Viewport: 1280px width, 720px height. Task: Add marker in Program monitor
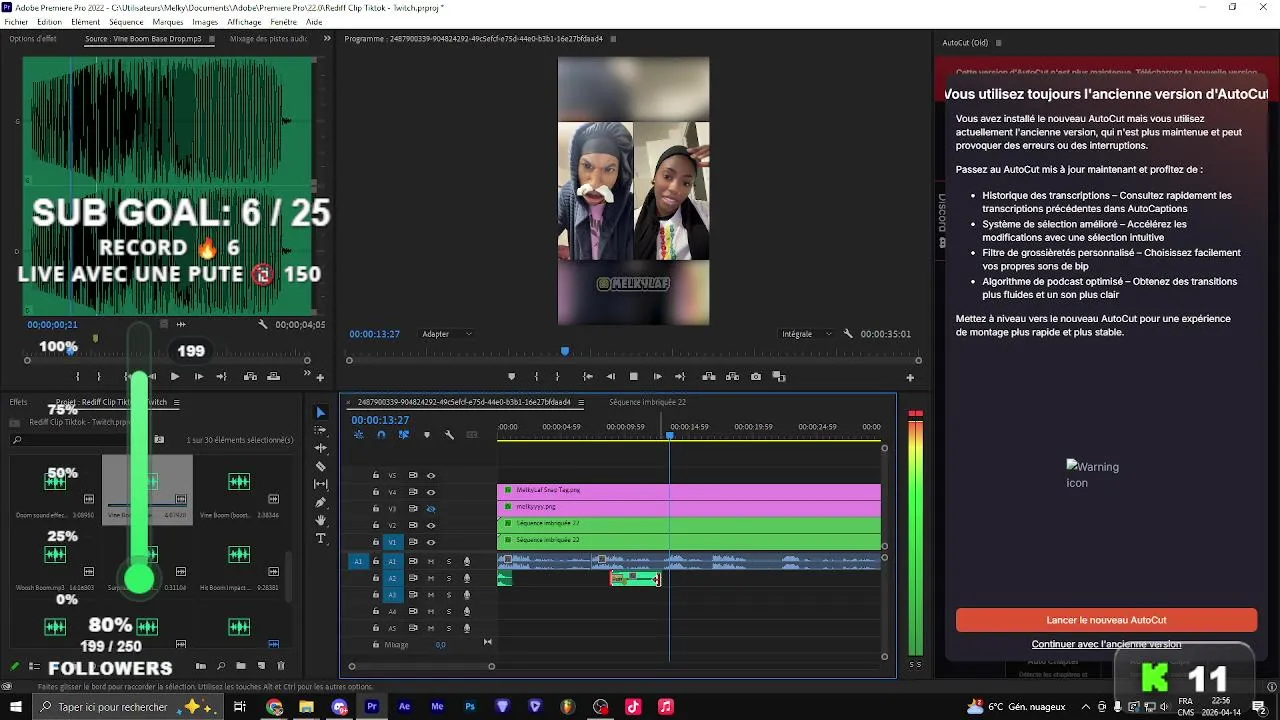(512, 377)
